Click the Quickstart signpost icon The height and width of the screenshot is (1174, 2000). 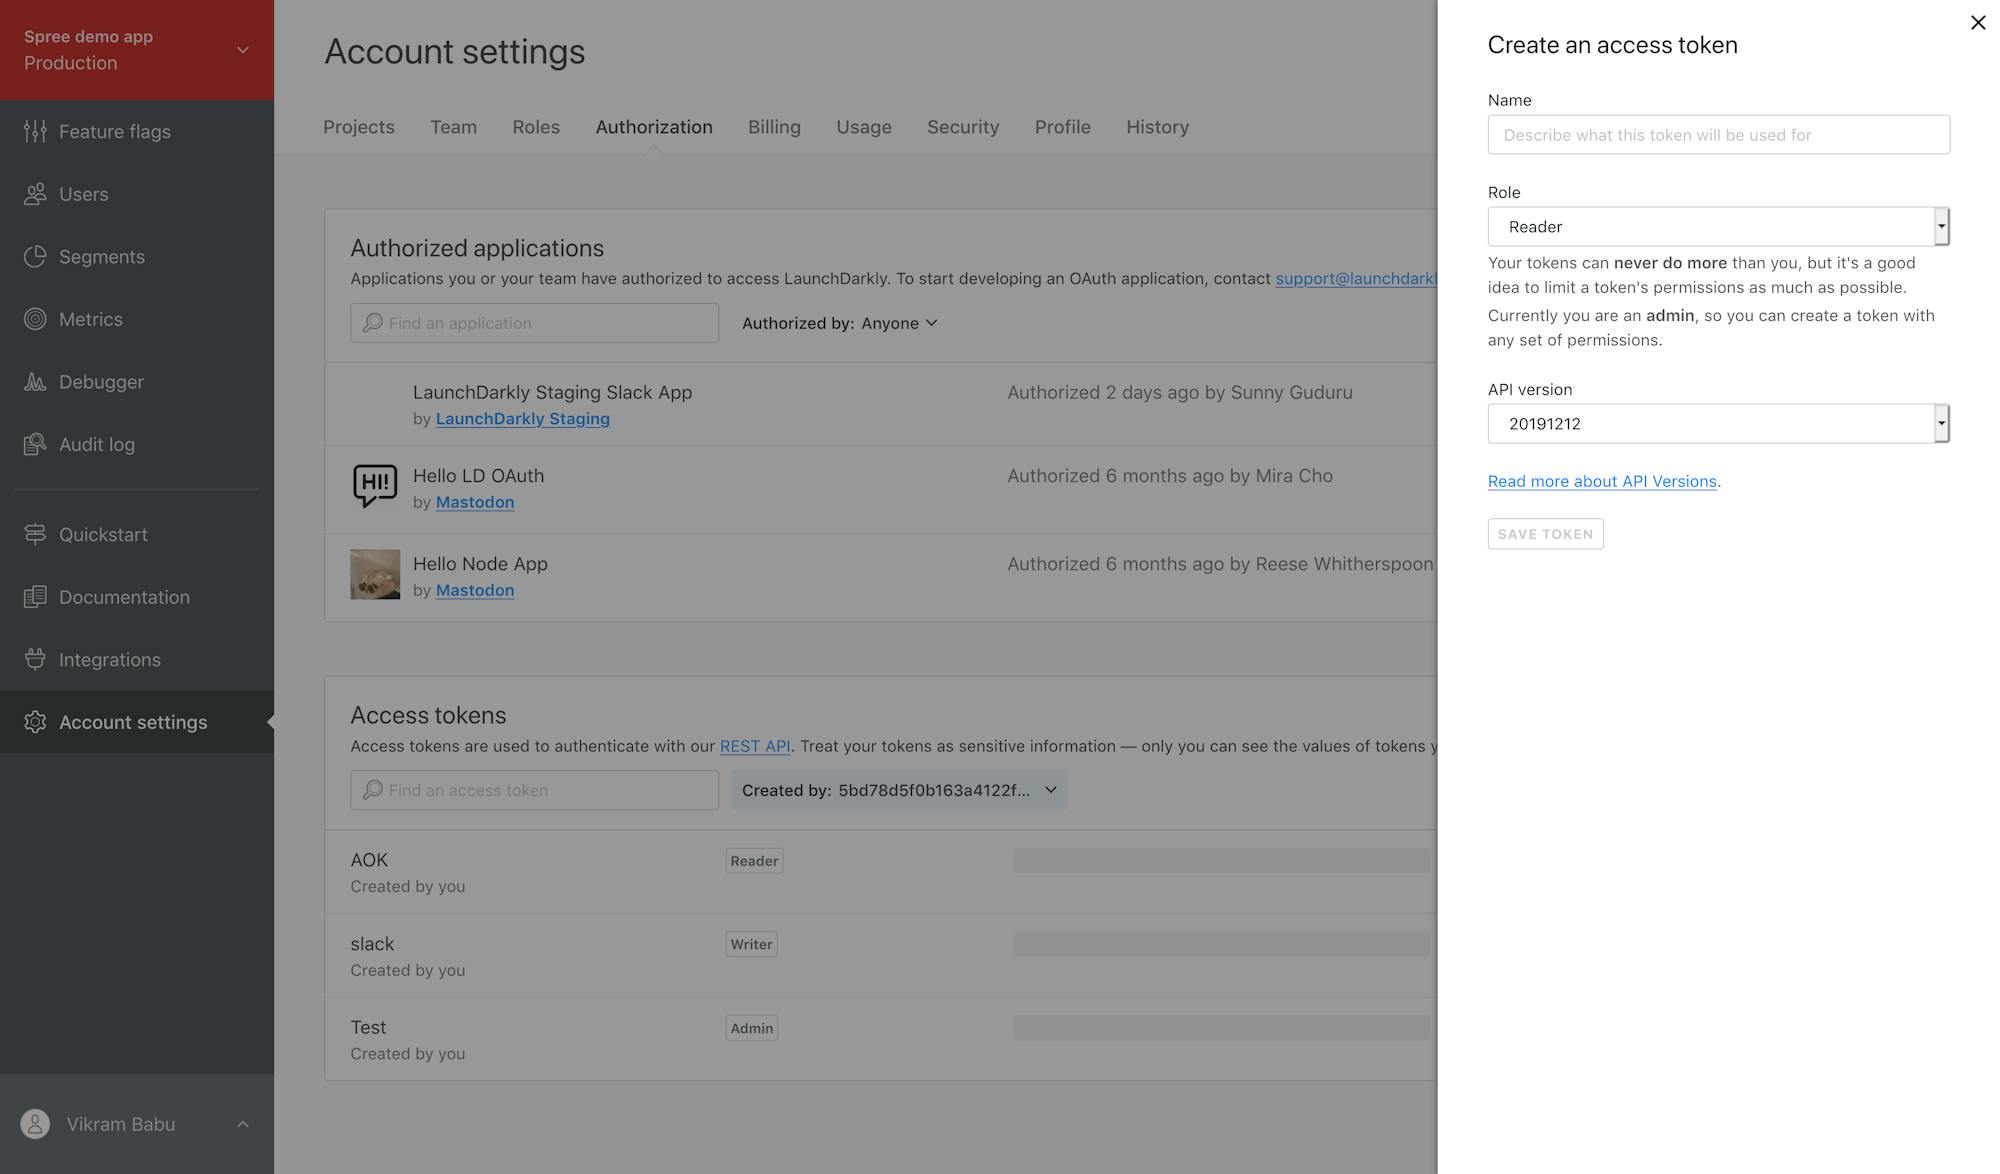[x=35, y=534]
